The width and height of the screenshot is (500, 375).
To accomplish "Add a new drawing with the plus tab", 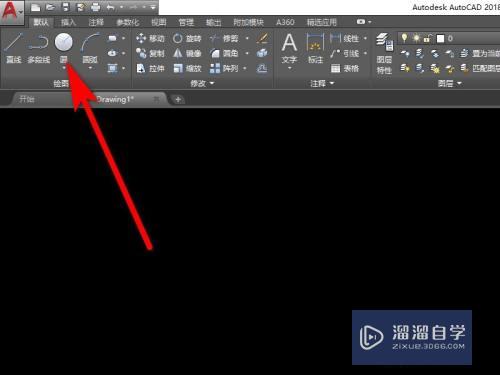I will click(178, 99).
